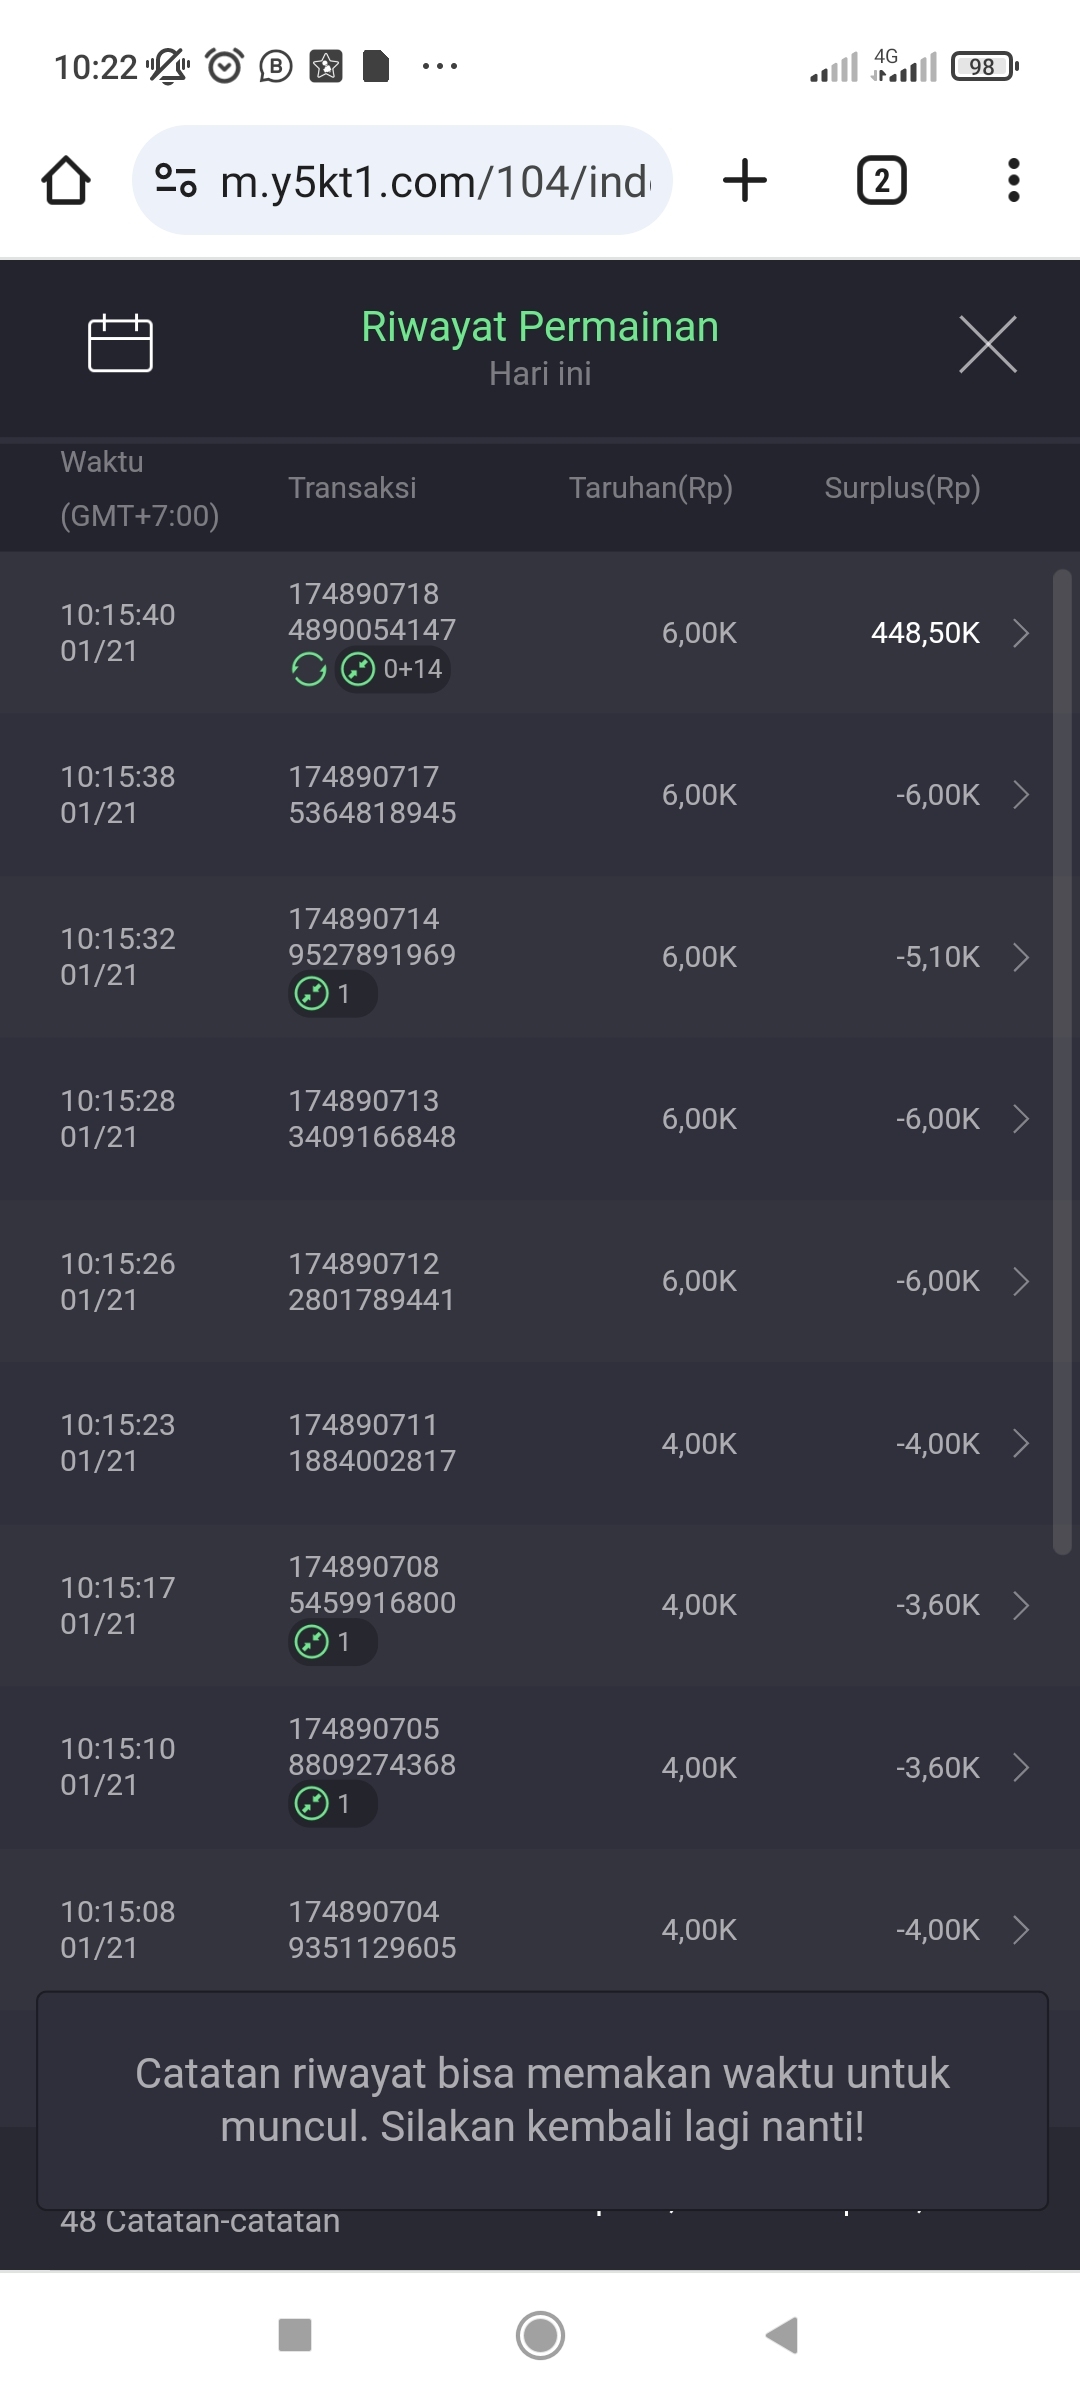This screenshot has width=1080, height=2400.
Task: Open the calendar date picker icon
Action: 120,344
